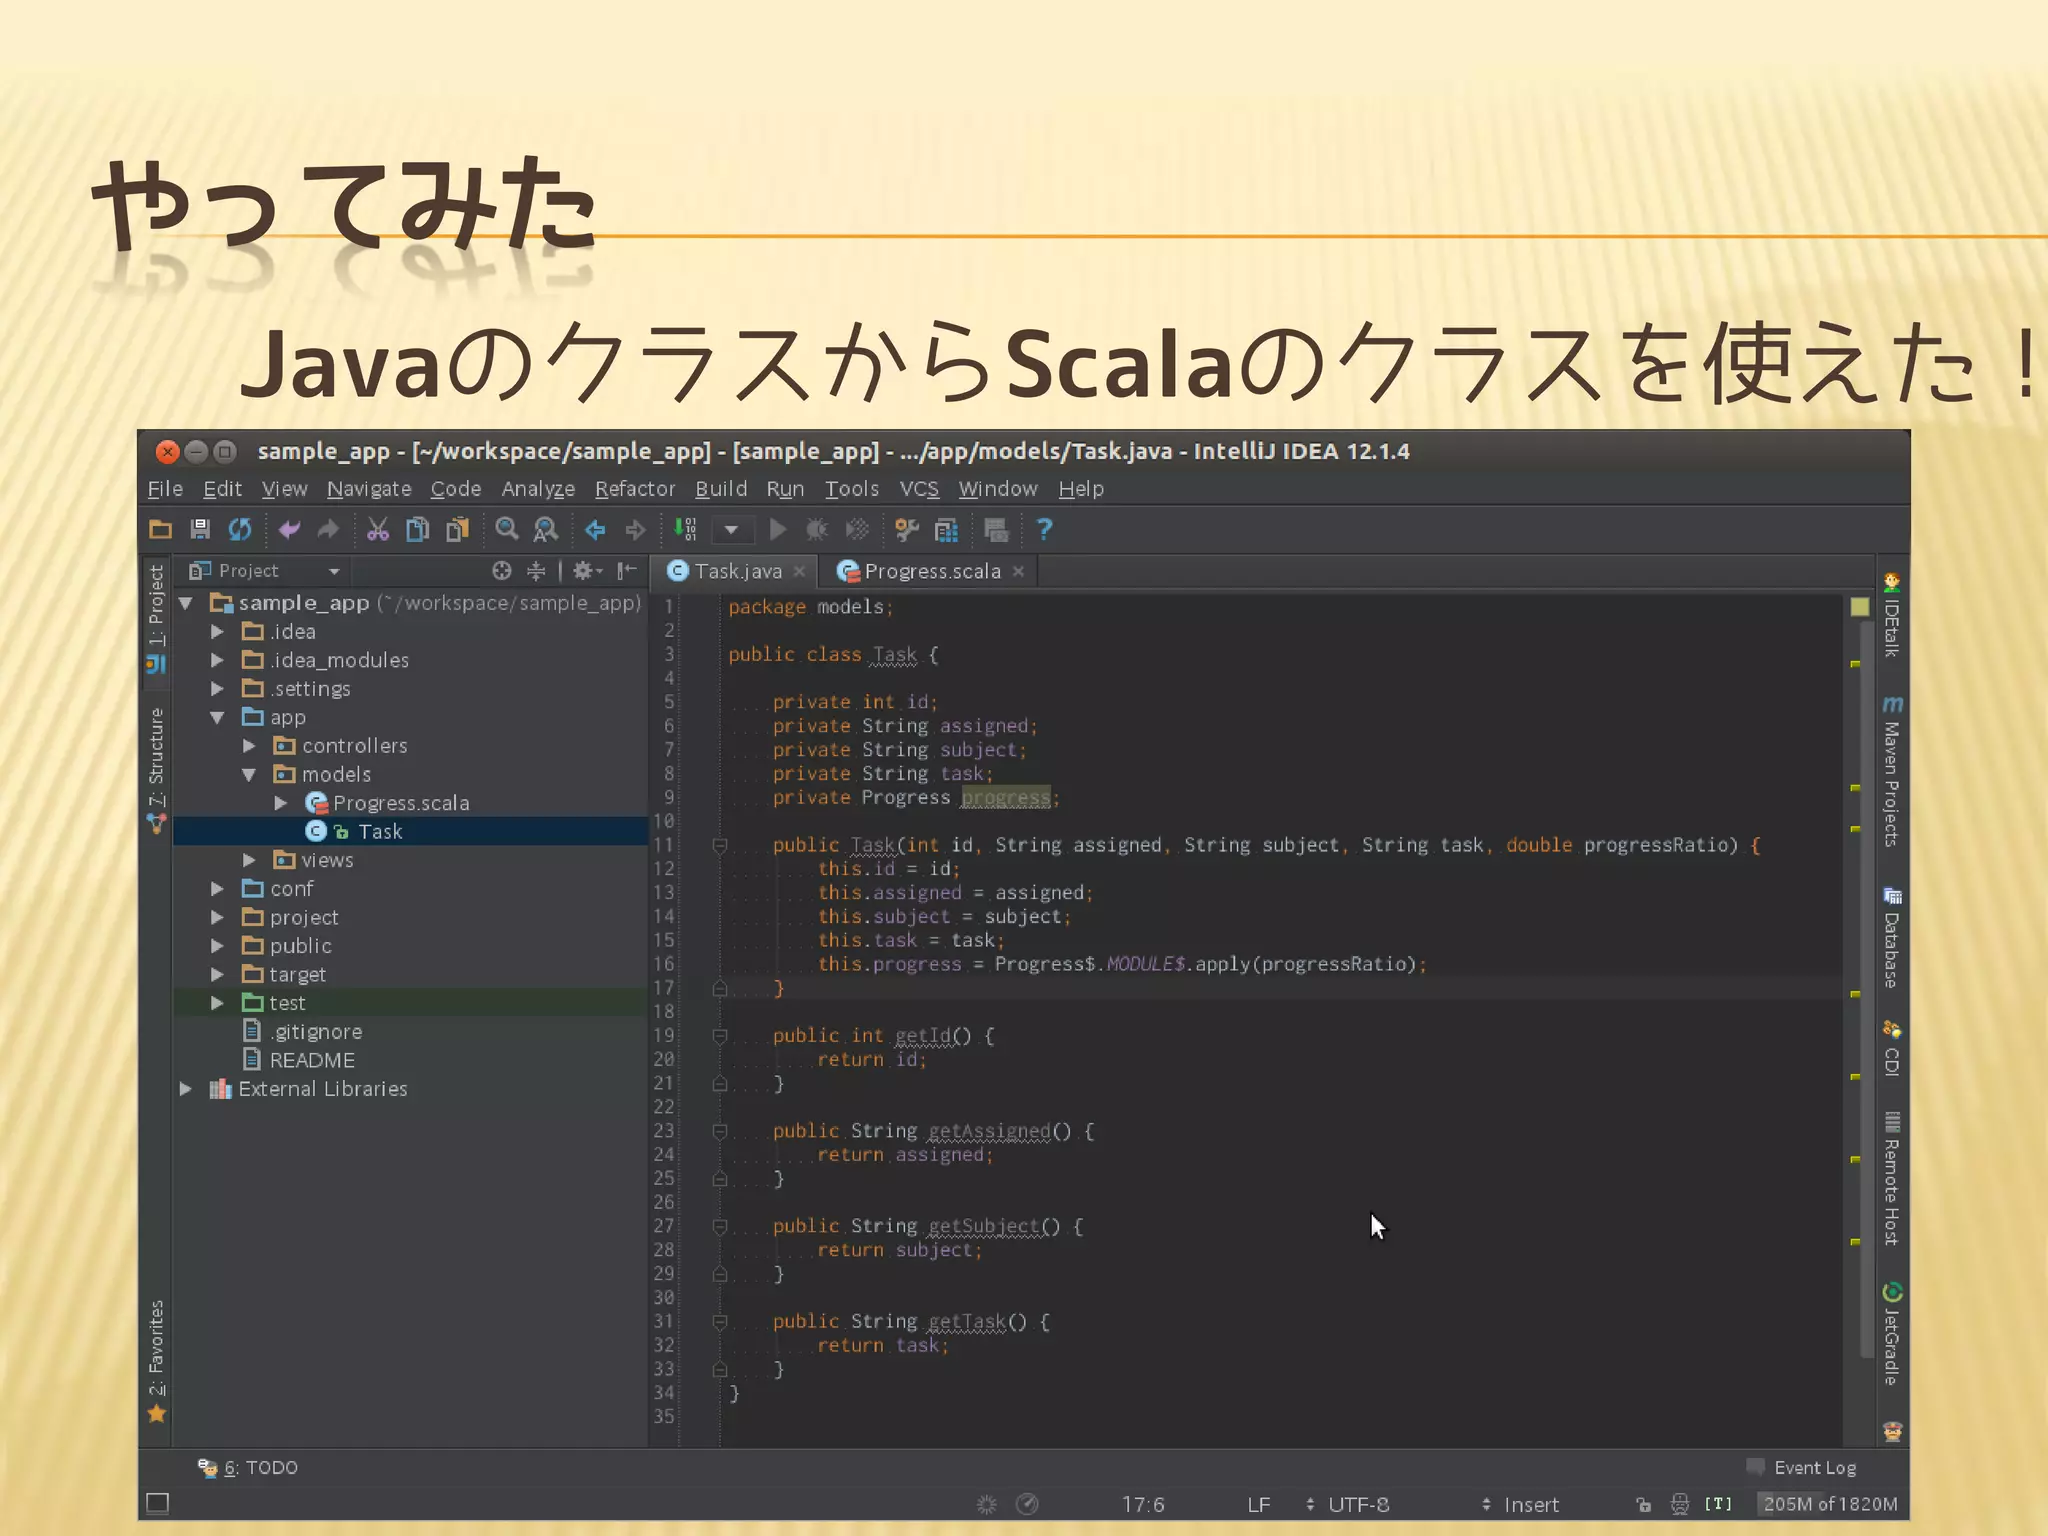Select the conf folder
This screenshot has width=2048, height=1536.
click(291, 889)
